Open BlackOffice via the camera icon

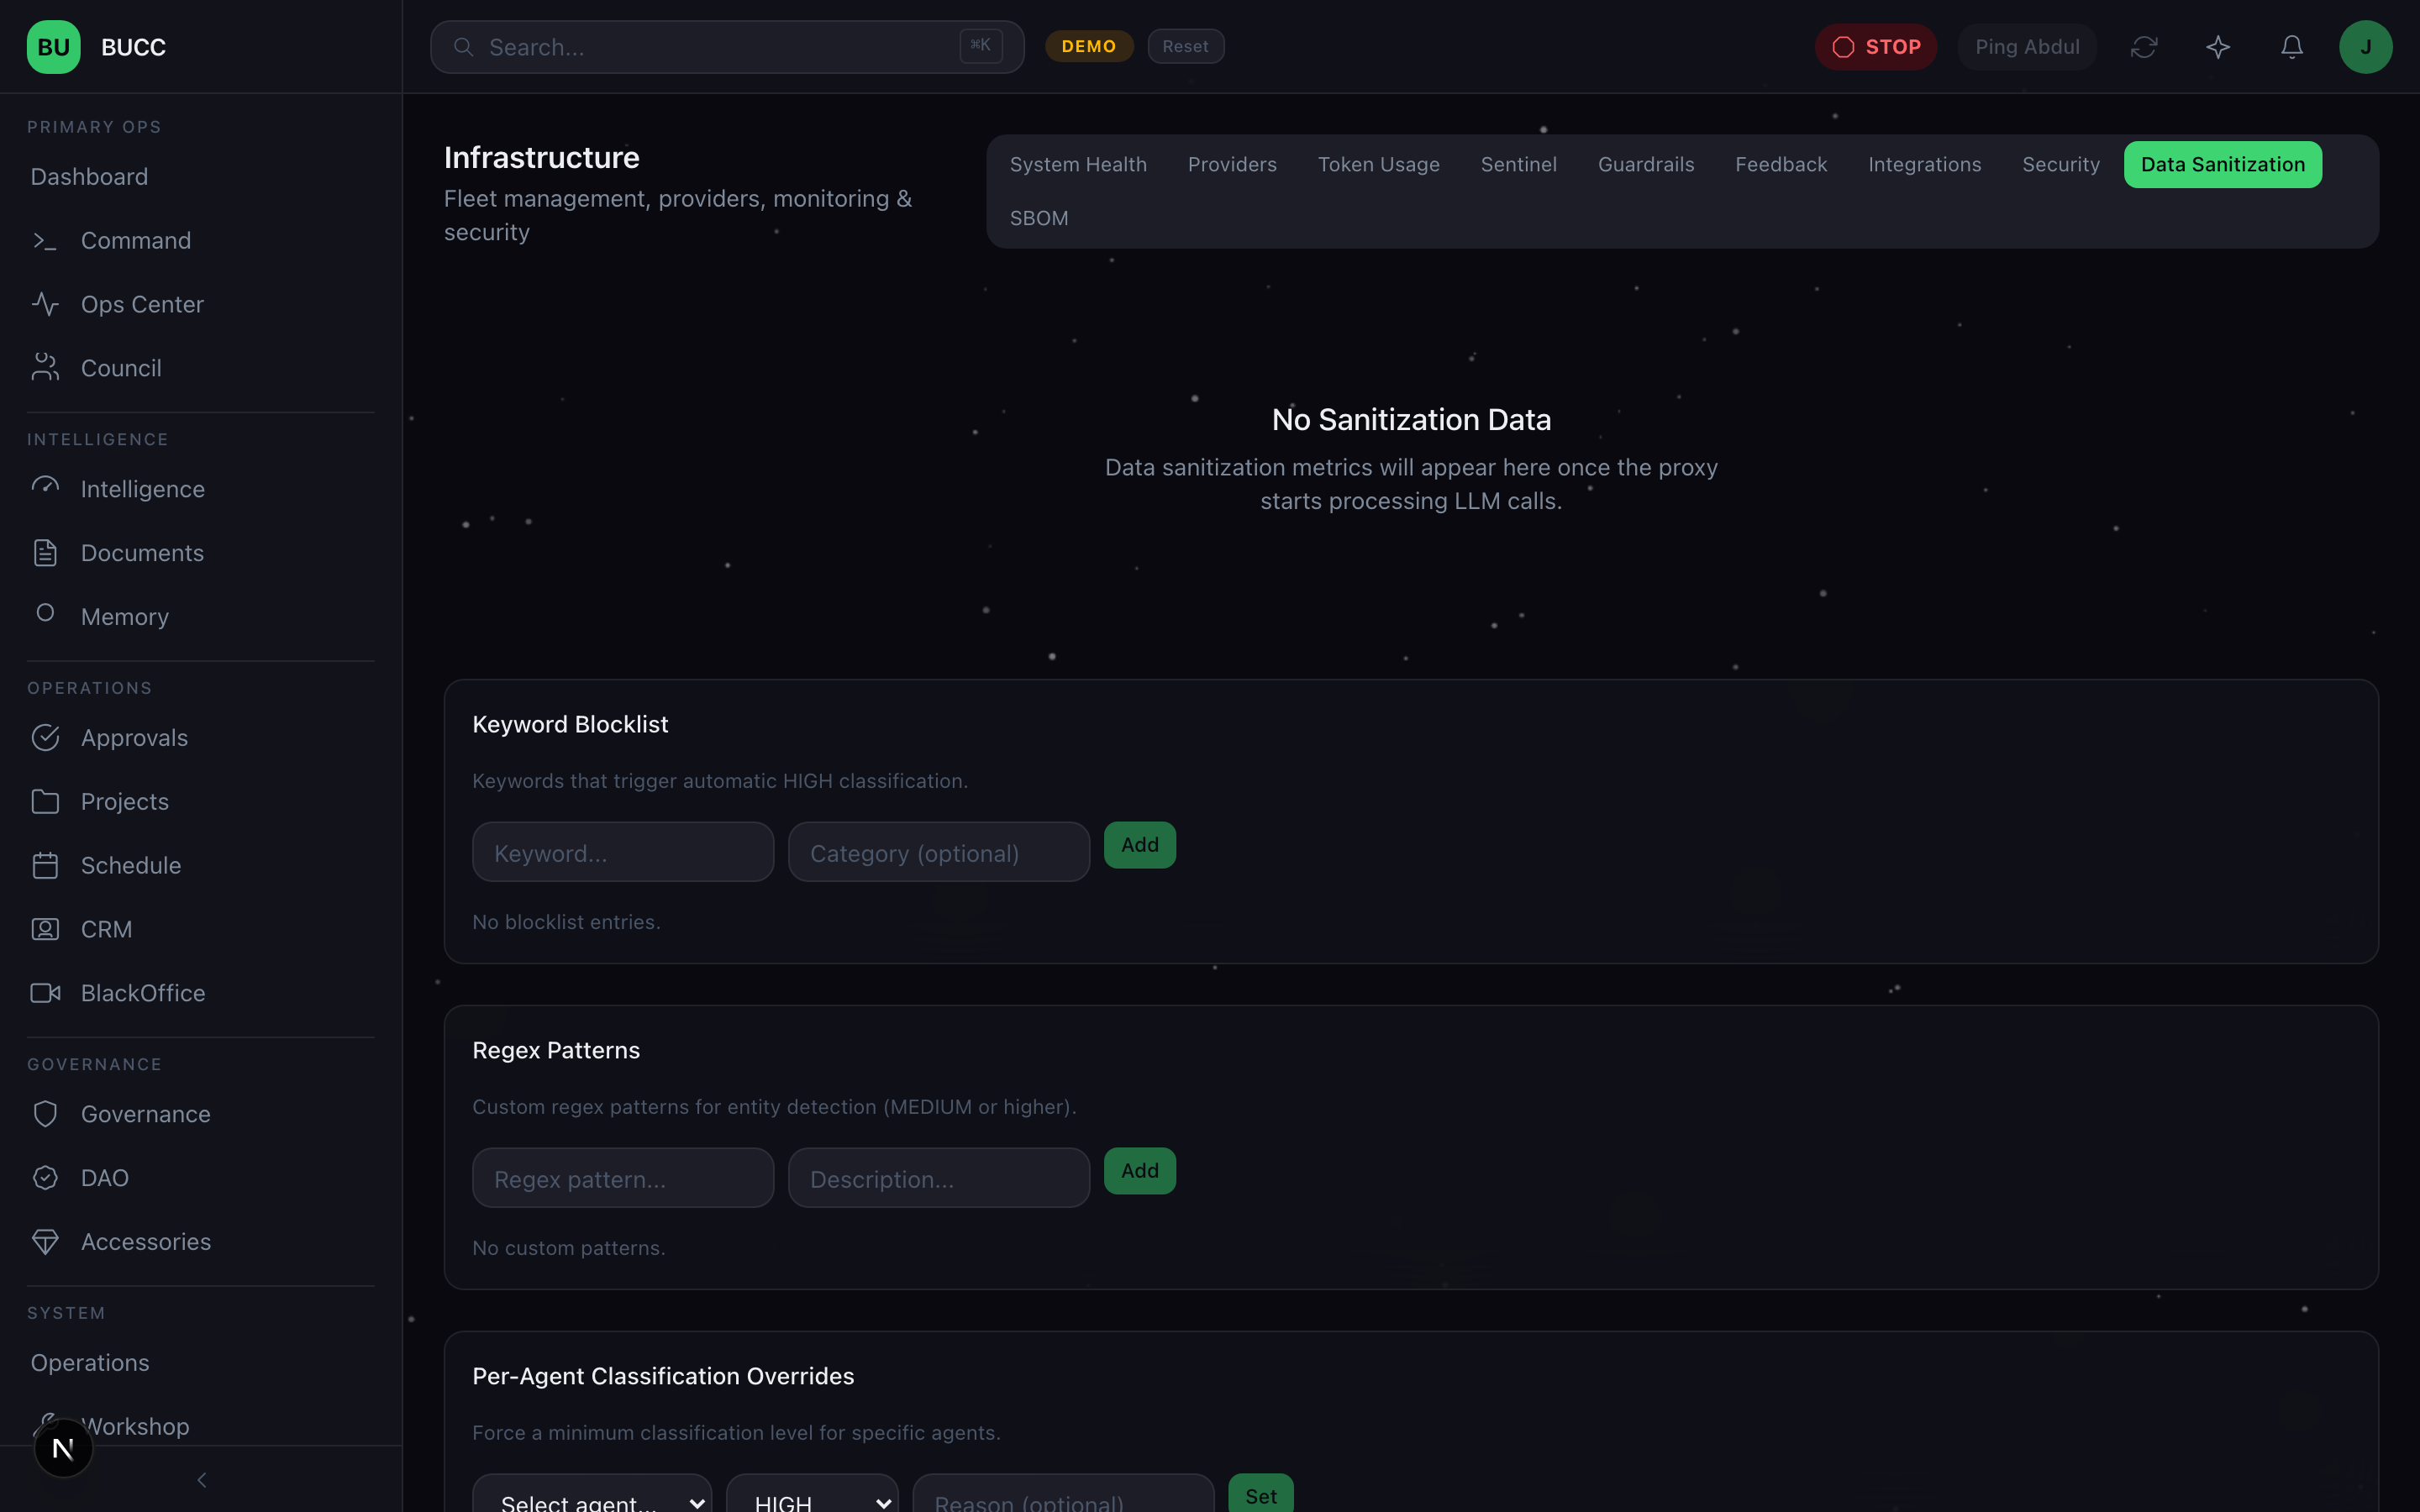pyautogui.click(x=45, y=992)
